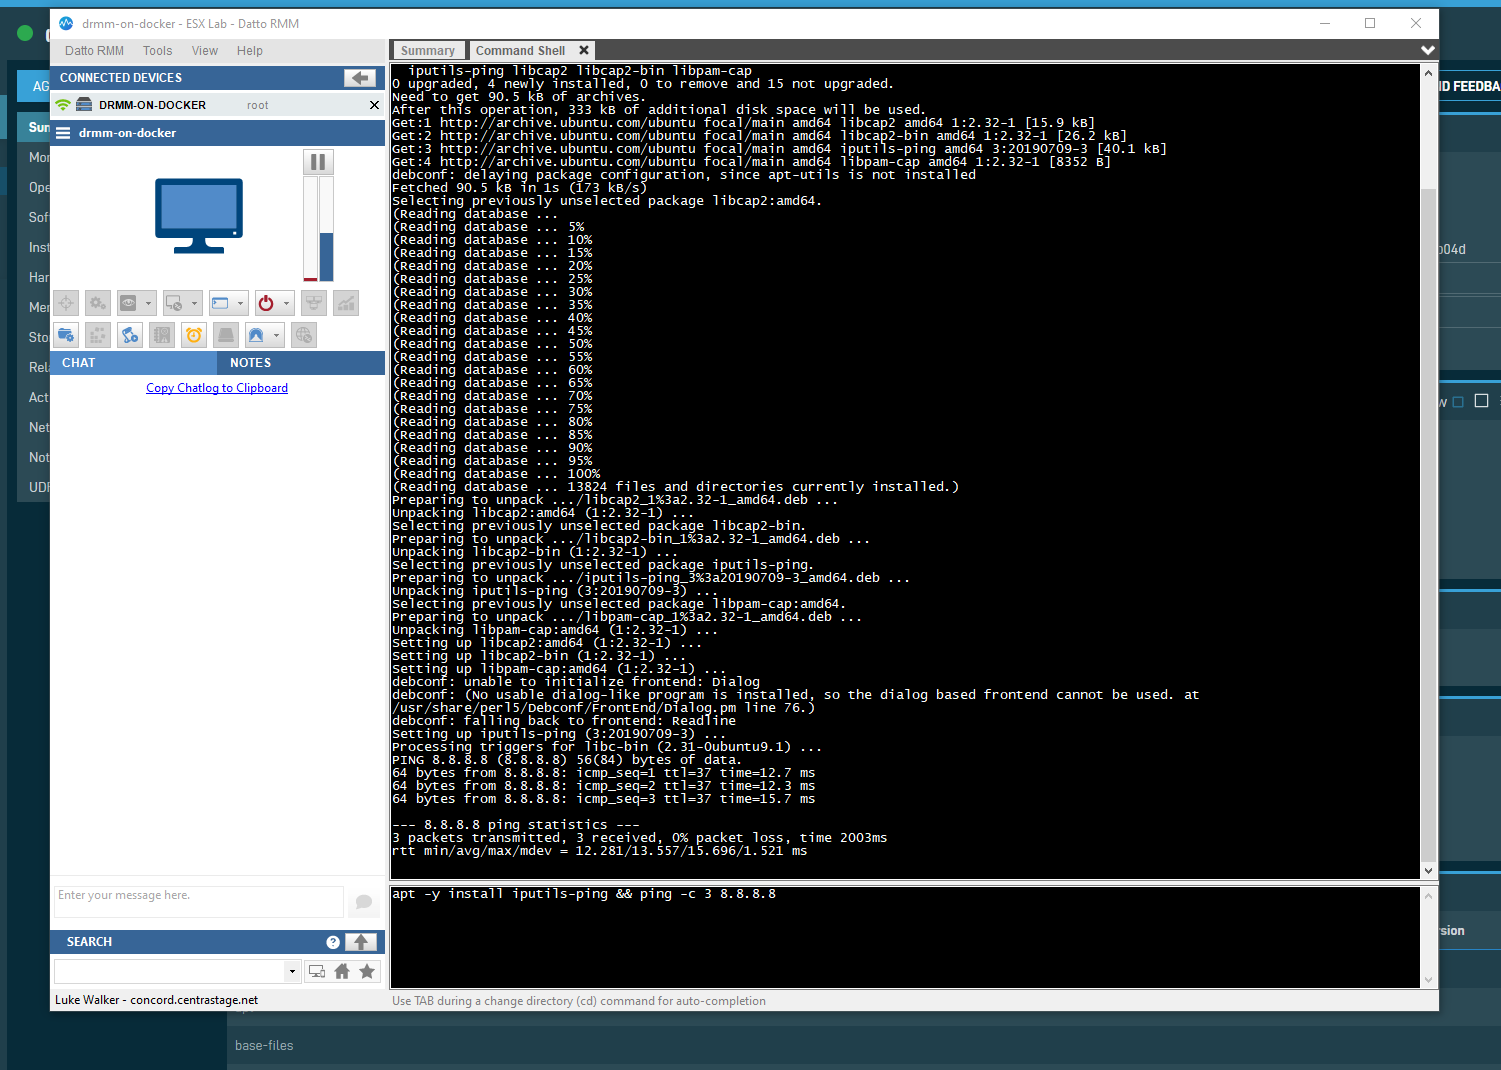1501x1070 pixels.
Task: Click the blue tunnel connection icon
Action: (256, 335)
